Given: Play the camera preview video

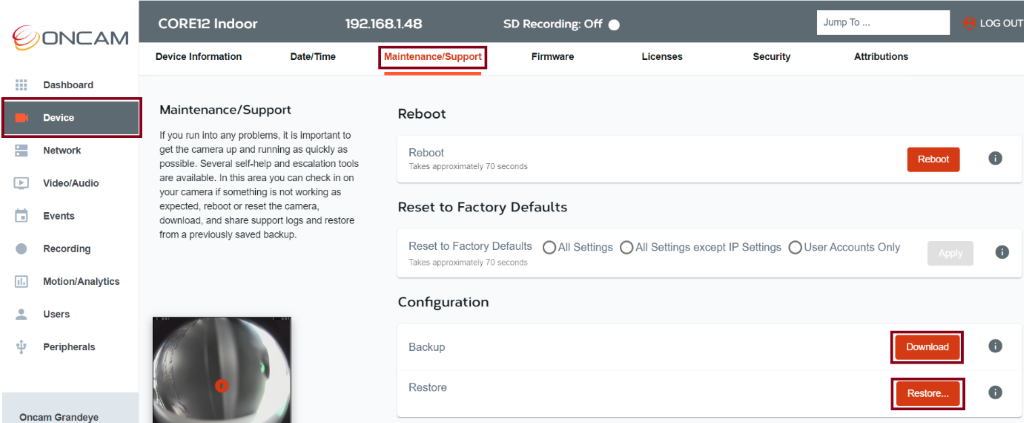Looking at the screenshot, I should (x=222, y=386).
